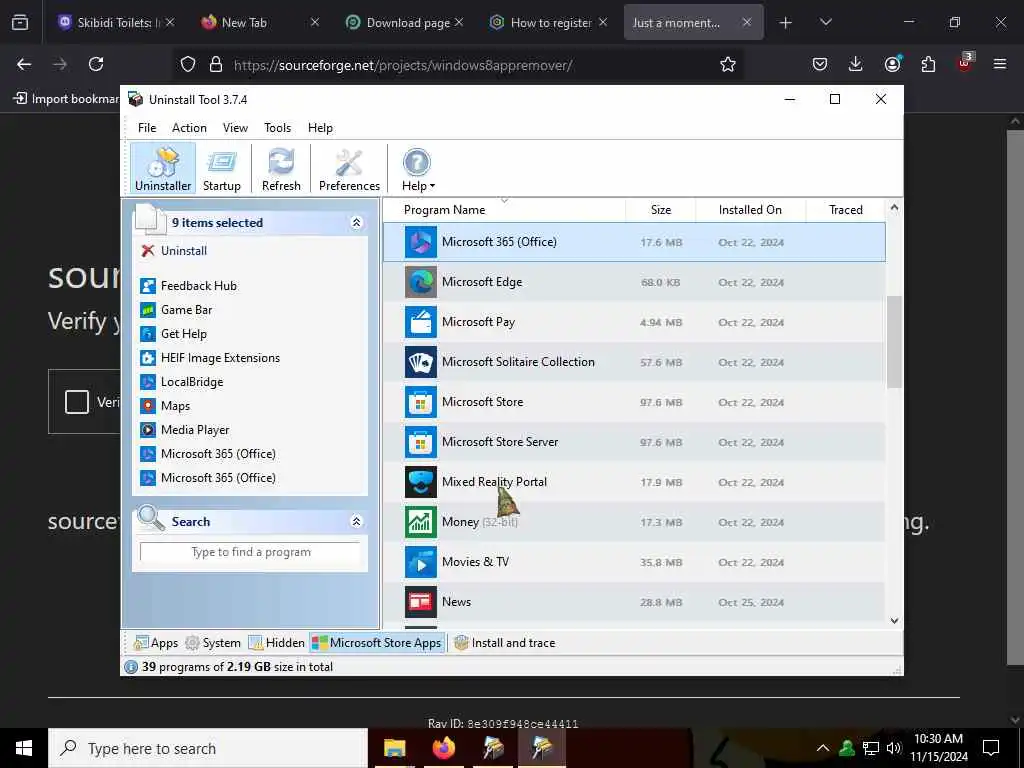1024x768 pixels.
Task: Click the Type to find a program field
Action: 250,552
